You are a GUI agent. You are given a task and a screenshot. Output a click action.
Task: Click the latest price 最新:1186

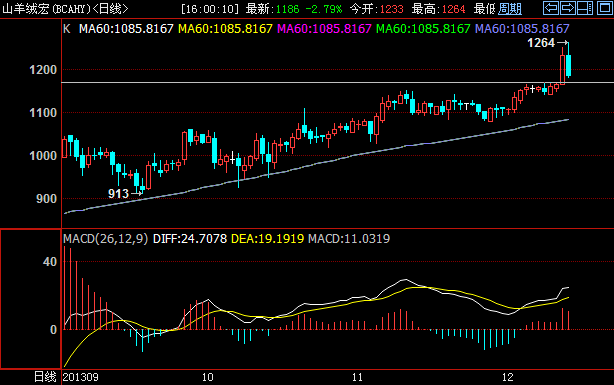coord(272,9)
